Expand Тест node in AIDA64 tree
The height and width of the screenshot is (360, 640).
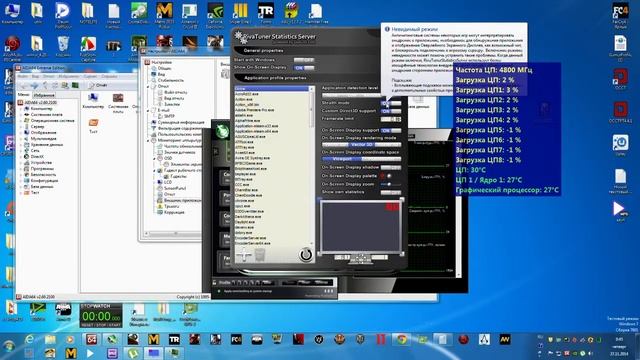coord(21,193)
